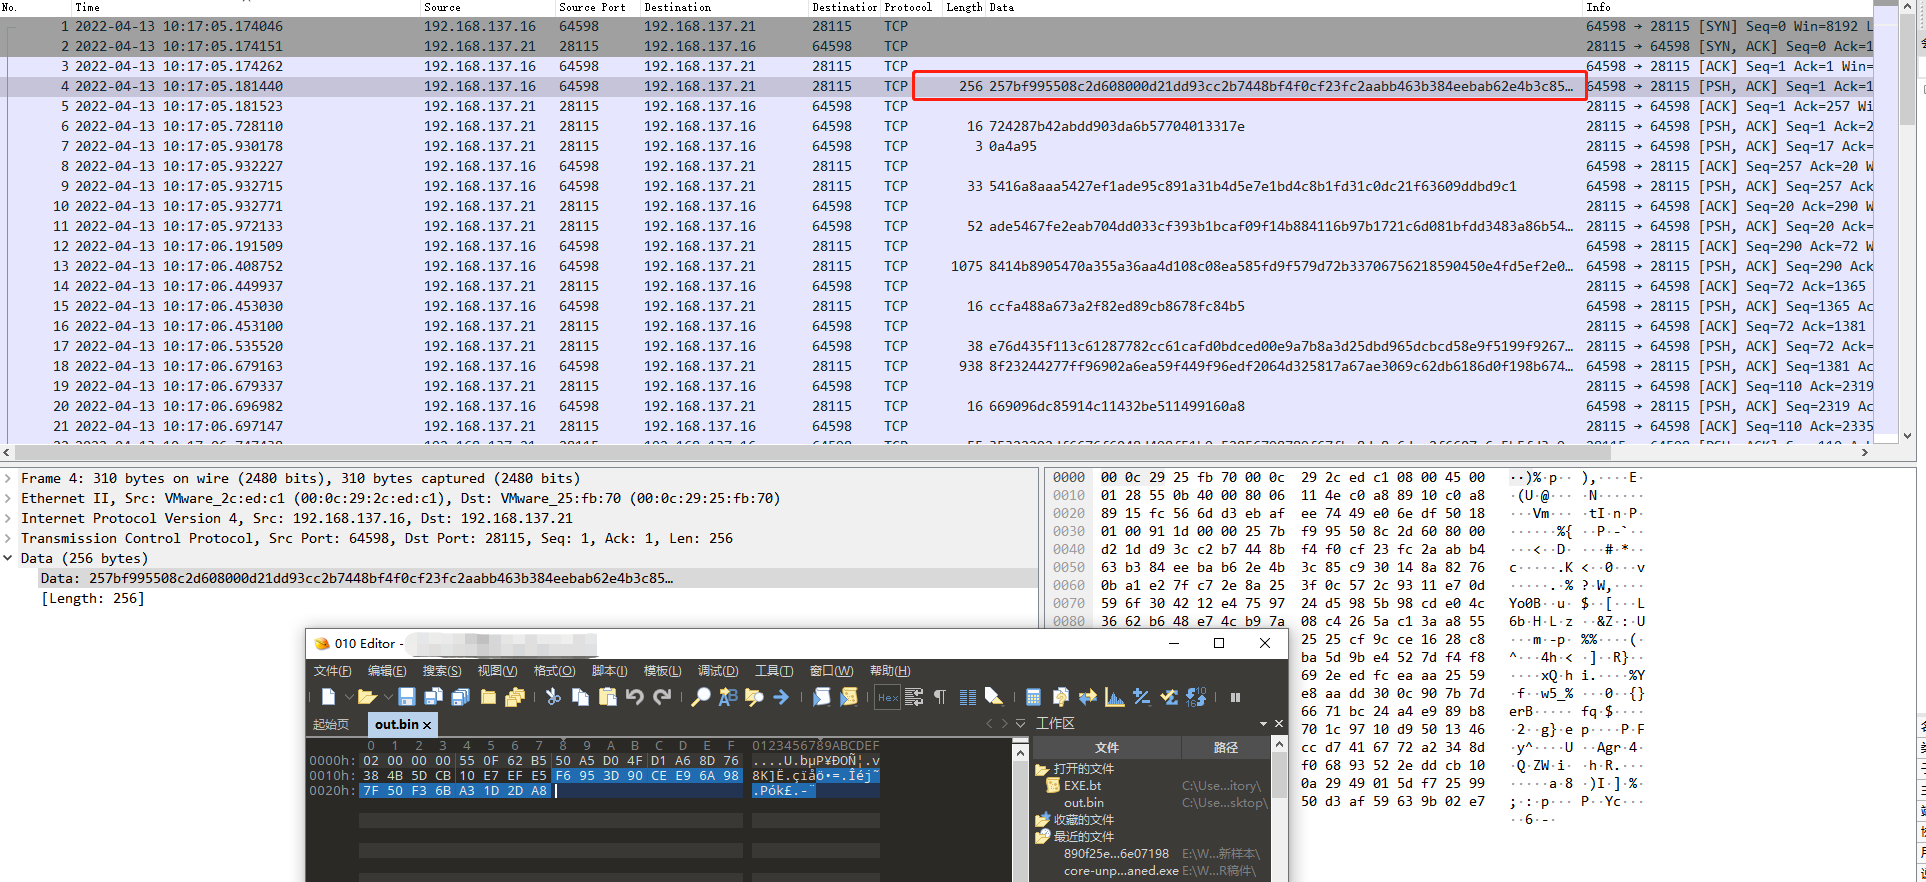This screenshot has height=882, width=1926.
Task: Toggle the Hex edit-as mode button
Action: click(887, 698)
